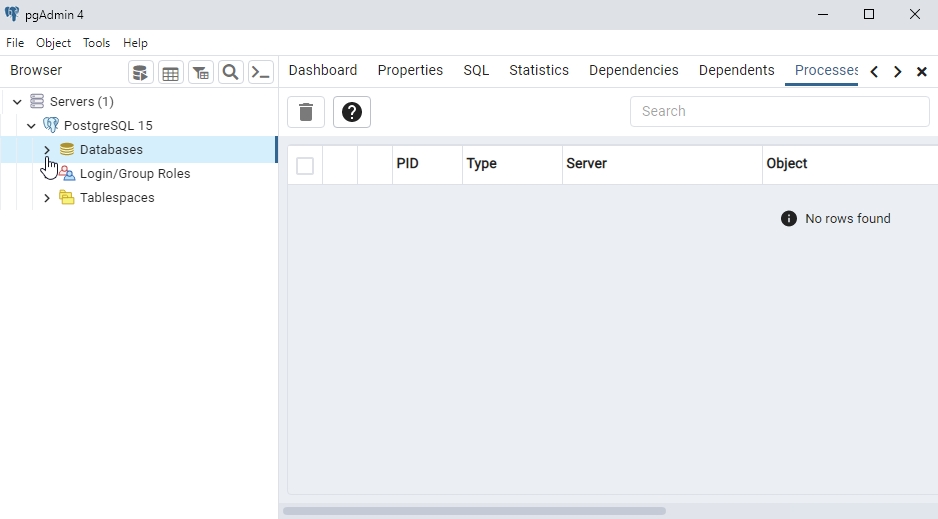The image size is (938, 519).
Task: Close the current tab panel with X
Action: [922, 71]
